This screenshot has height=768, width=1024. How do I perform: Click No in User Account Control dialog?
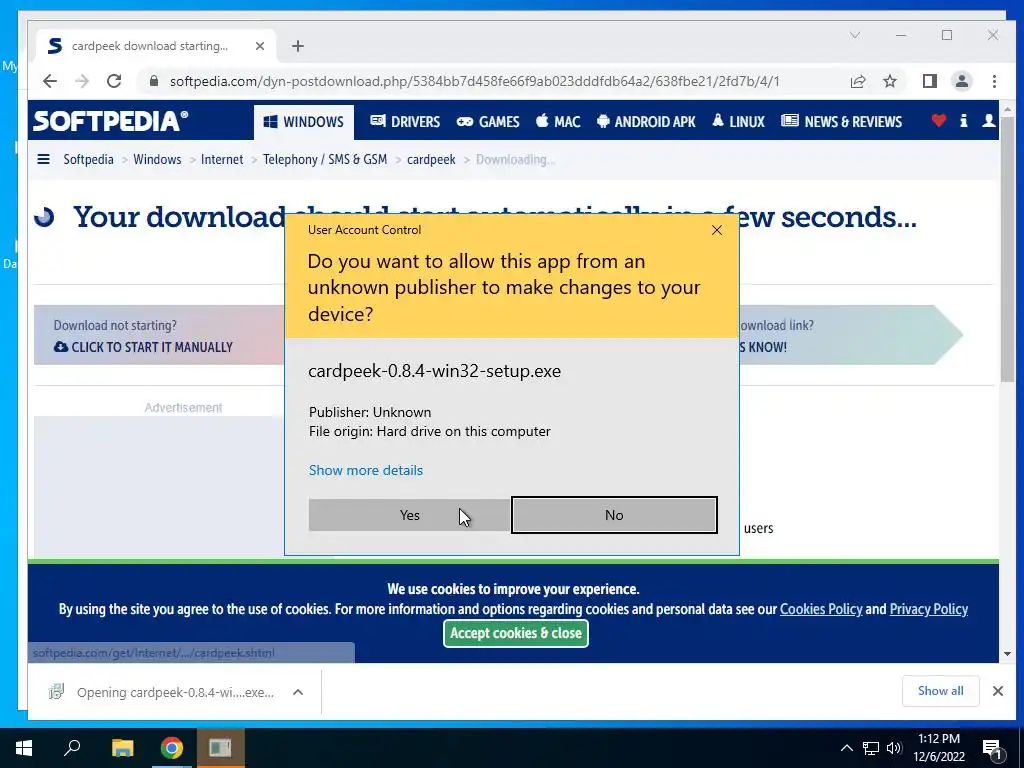tap(614, 515)
